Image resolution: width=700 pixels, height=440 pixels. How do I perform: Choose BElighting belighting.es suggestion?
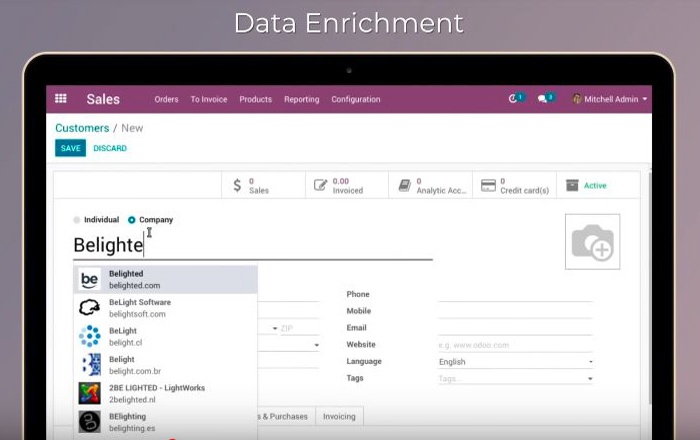[165, 422]
